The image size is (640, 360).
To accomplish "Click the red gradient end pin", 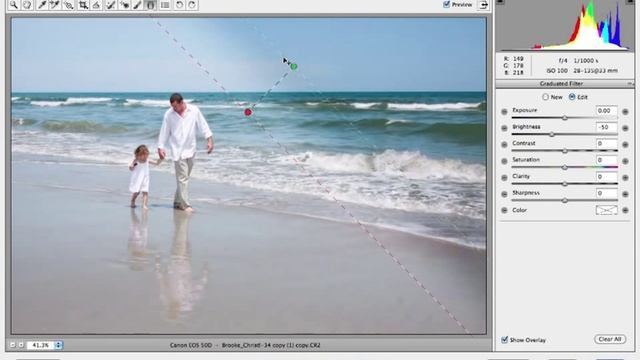I will pyautogui.click(x=248, y=112).
